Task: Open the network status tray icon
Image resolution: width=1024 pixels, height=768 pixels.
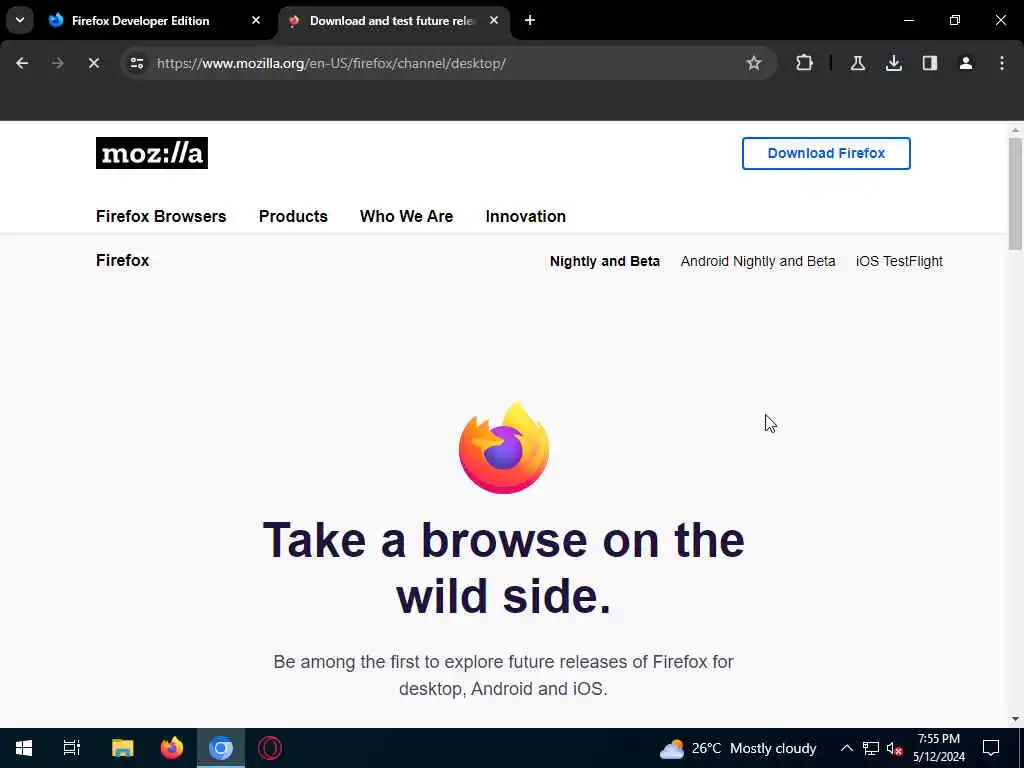Action: [x=871, y=748]
